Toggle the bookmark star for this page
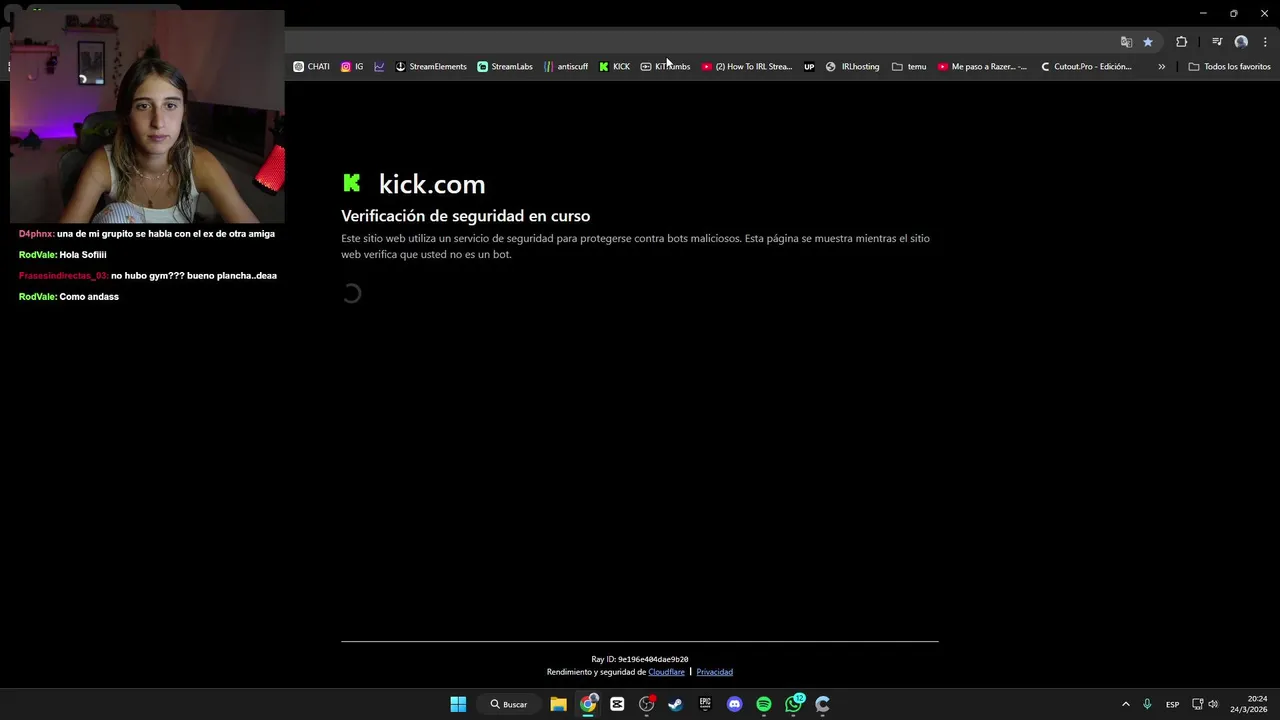1280x720 pixels. [x=1148, y=42]
